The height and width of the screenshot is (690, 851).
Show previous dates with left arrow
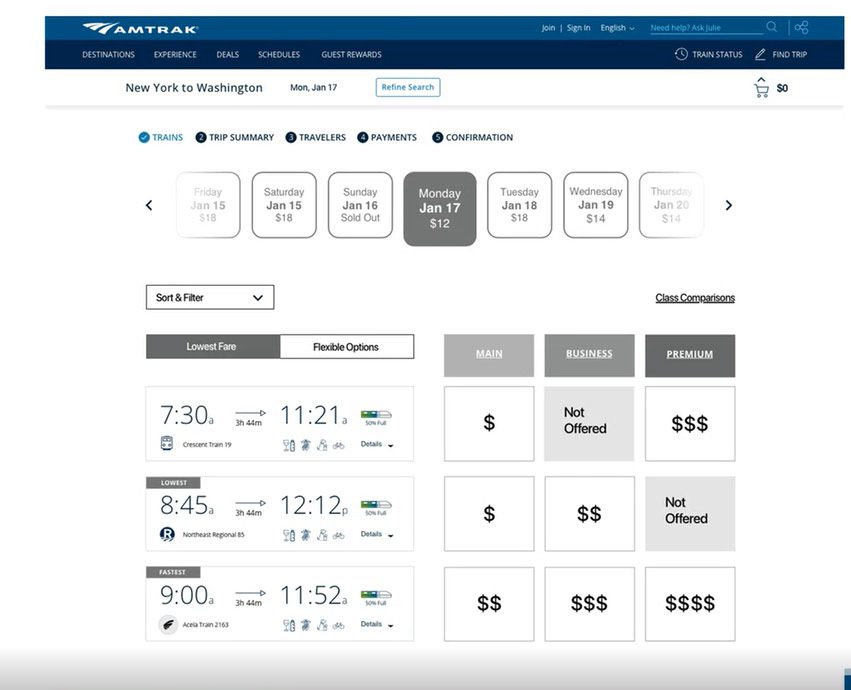coord(149,206)
